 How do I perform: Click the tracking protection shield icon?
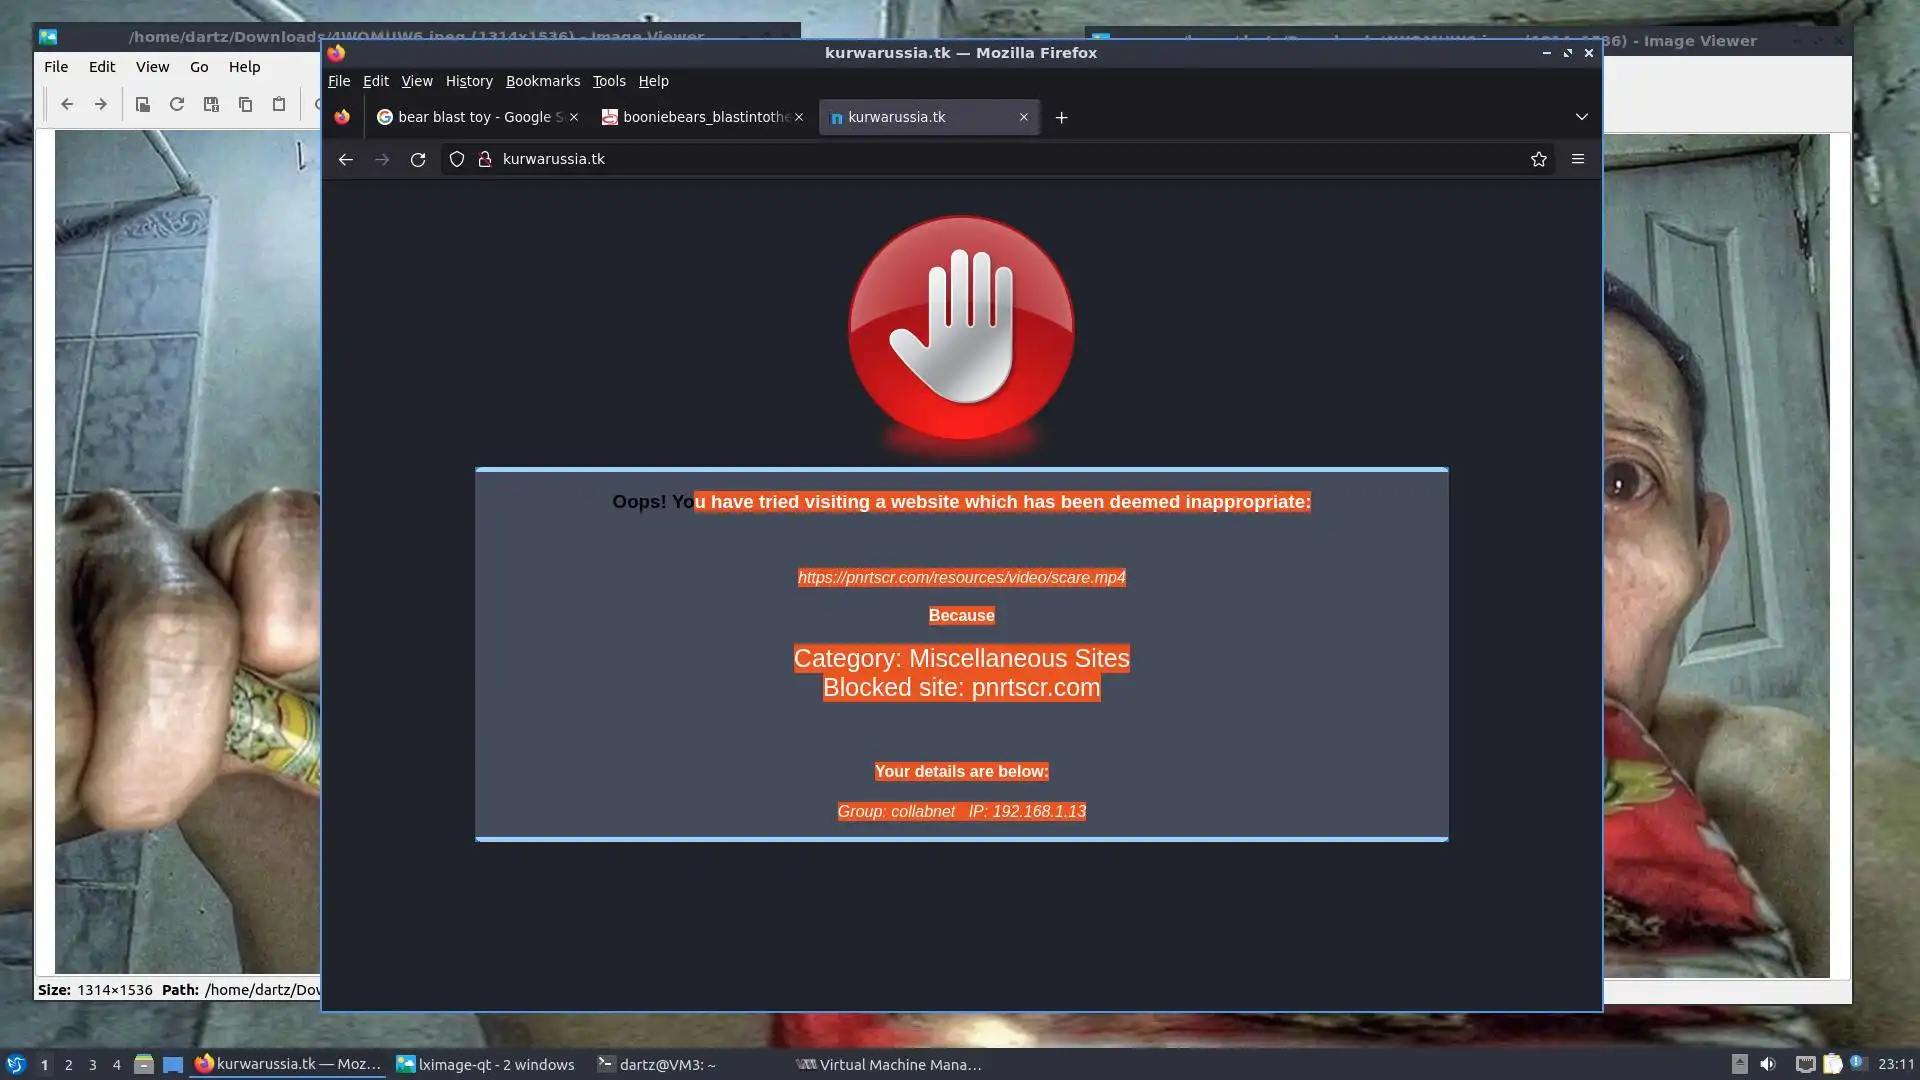[x=457, y=159]
